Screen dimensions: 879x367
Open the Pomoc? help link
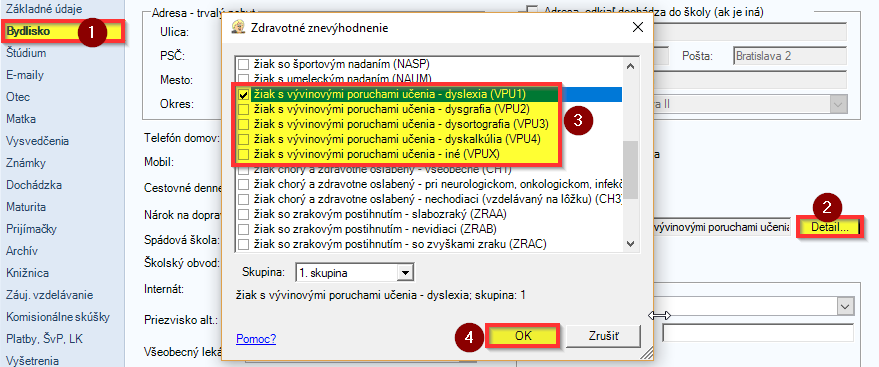coord(256,339)
